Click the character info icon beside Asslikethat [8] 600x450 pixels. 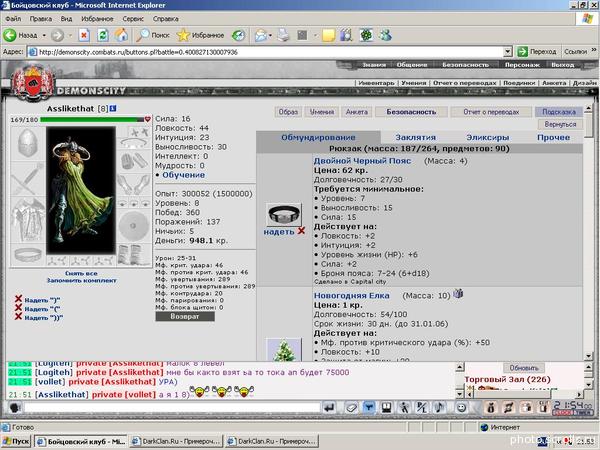(113, 109)
